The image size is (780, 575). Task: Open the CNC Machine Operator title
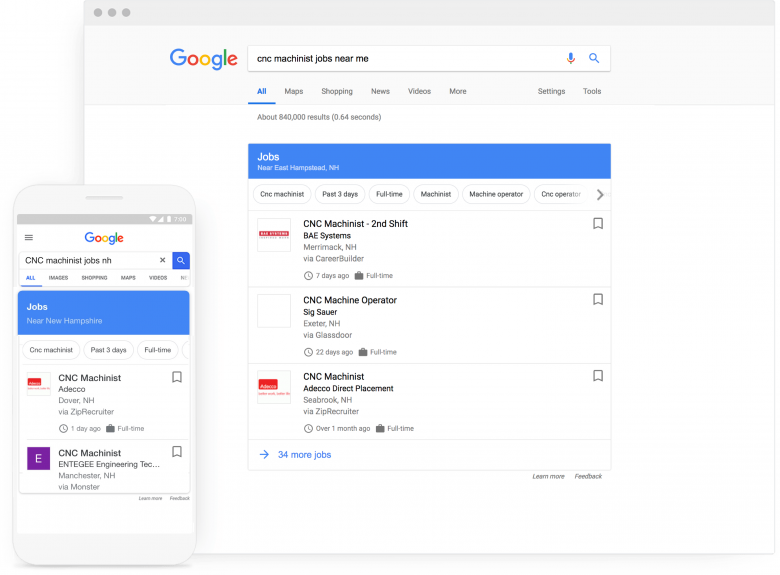350,300
